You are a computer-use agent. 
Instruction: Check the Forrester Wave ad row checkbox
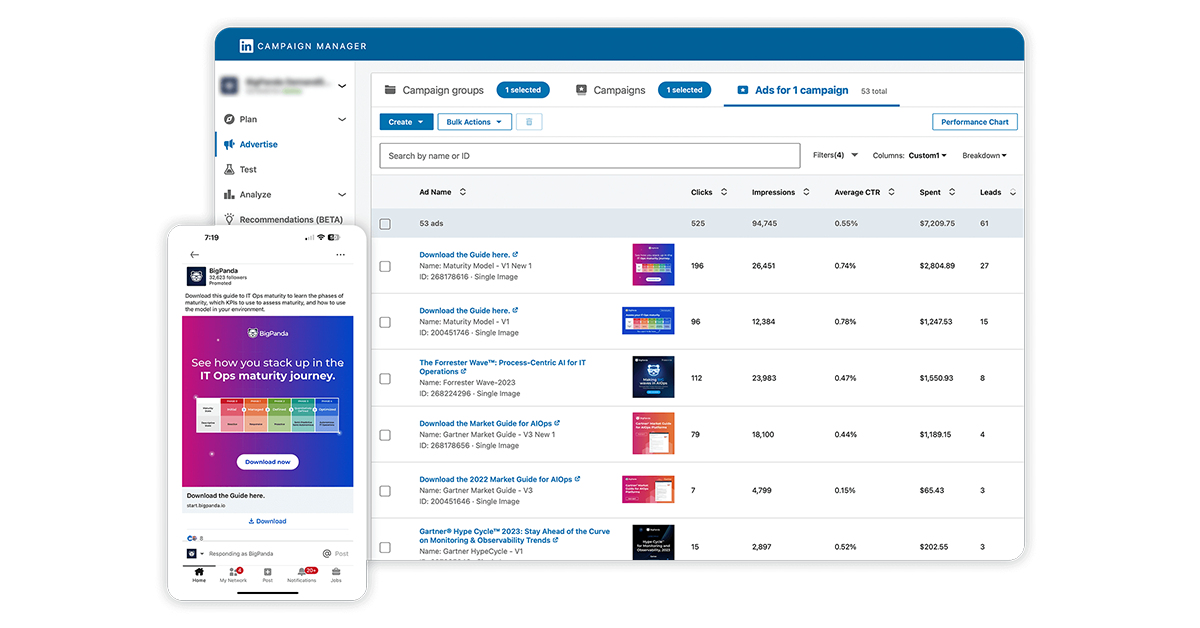tap(385, 379)
